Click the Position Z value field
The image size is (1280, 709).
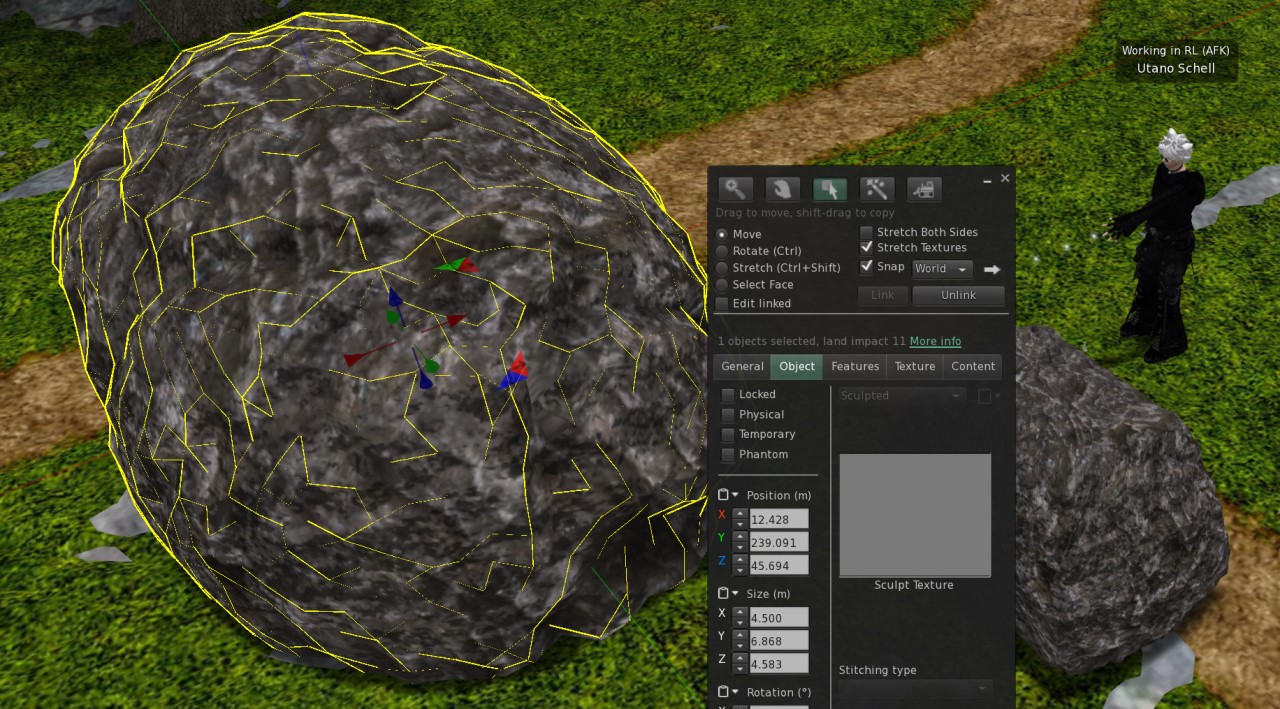click(x=778, y=566)
